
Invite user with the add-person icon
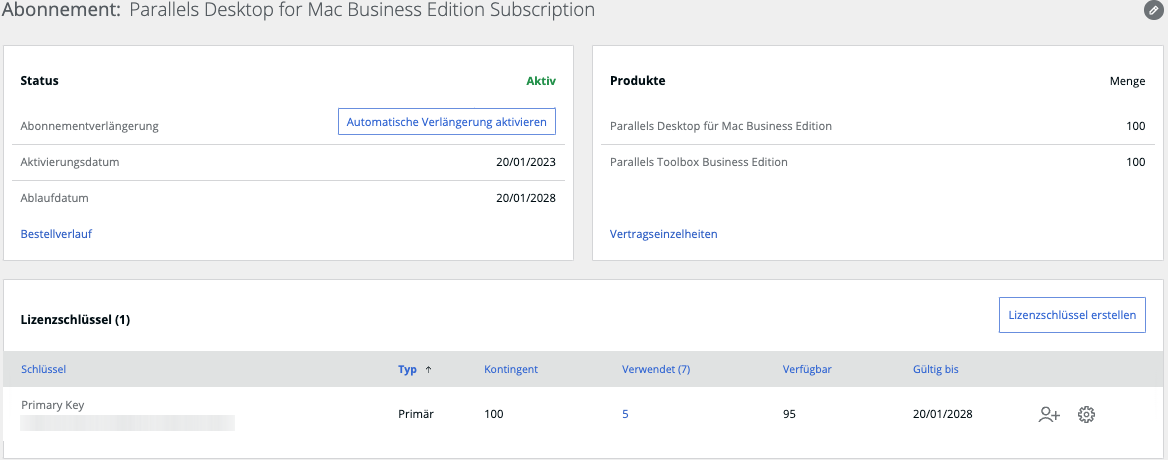click(x=1049, y=415)
